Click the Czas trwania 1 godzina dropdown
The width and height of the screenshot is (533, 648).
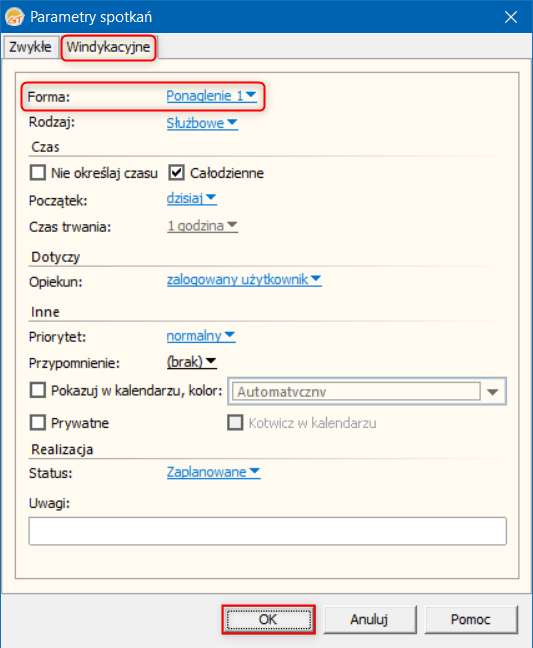click(x=202, y=226)
